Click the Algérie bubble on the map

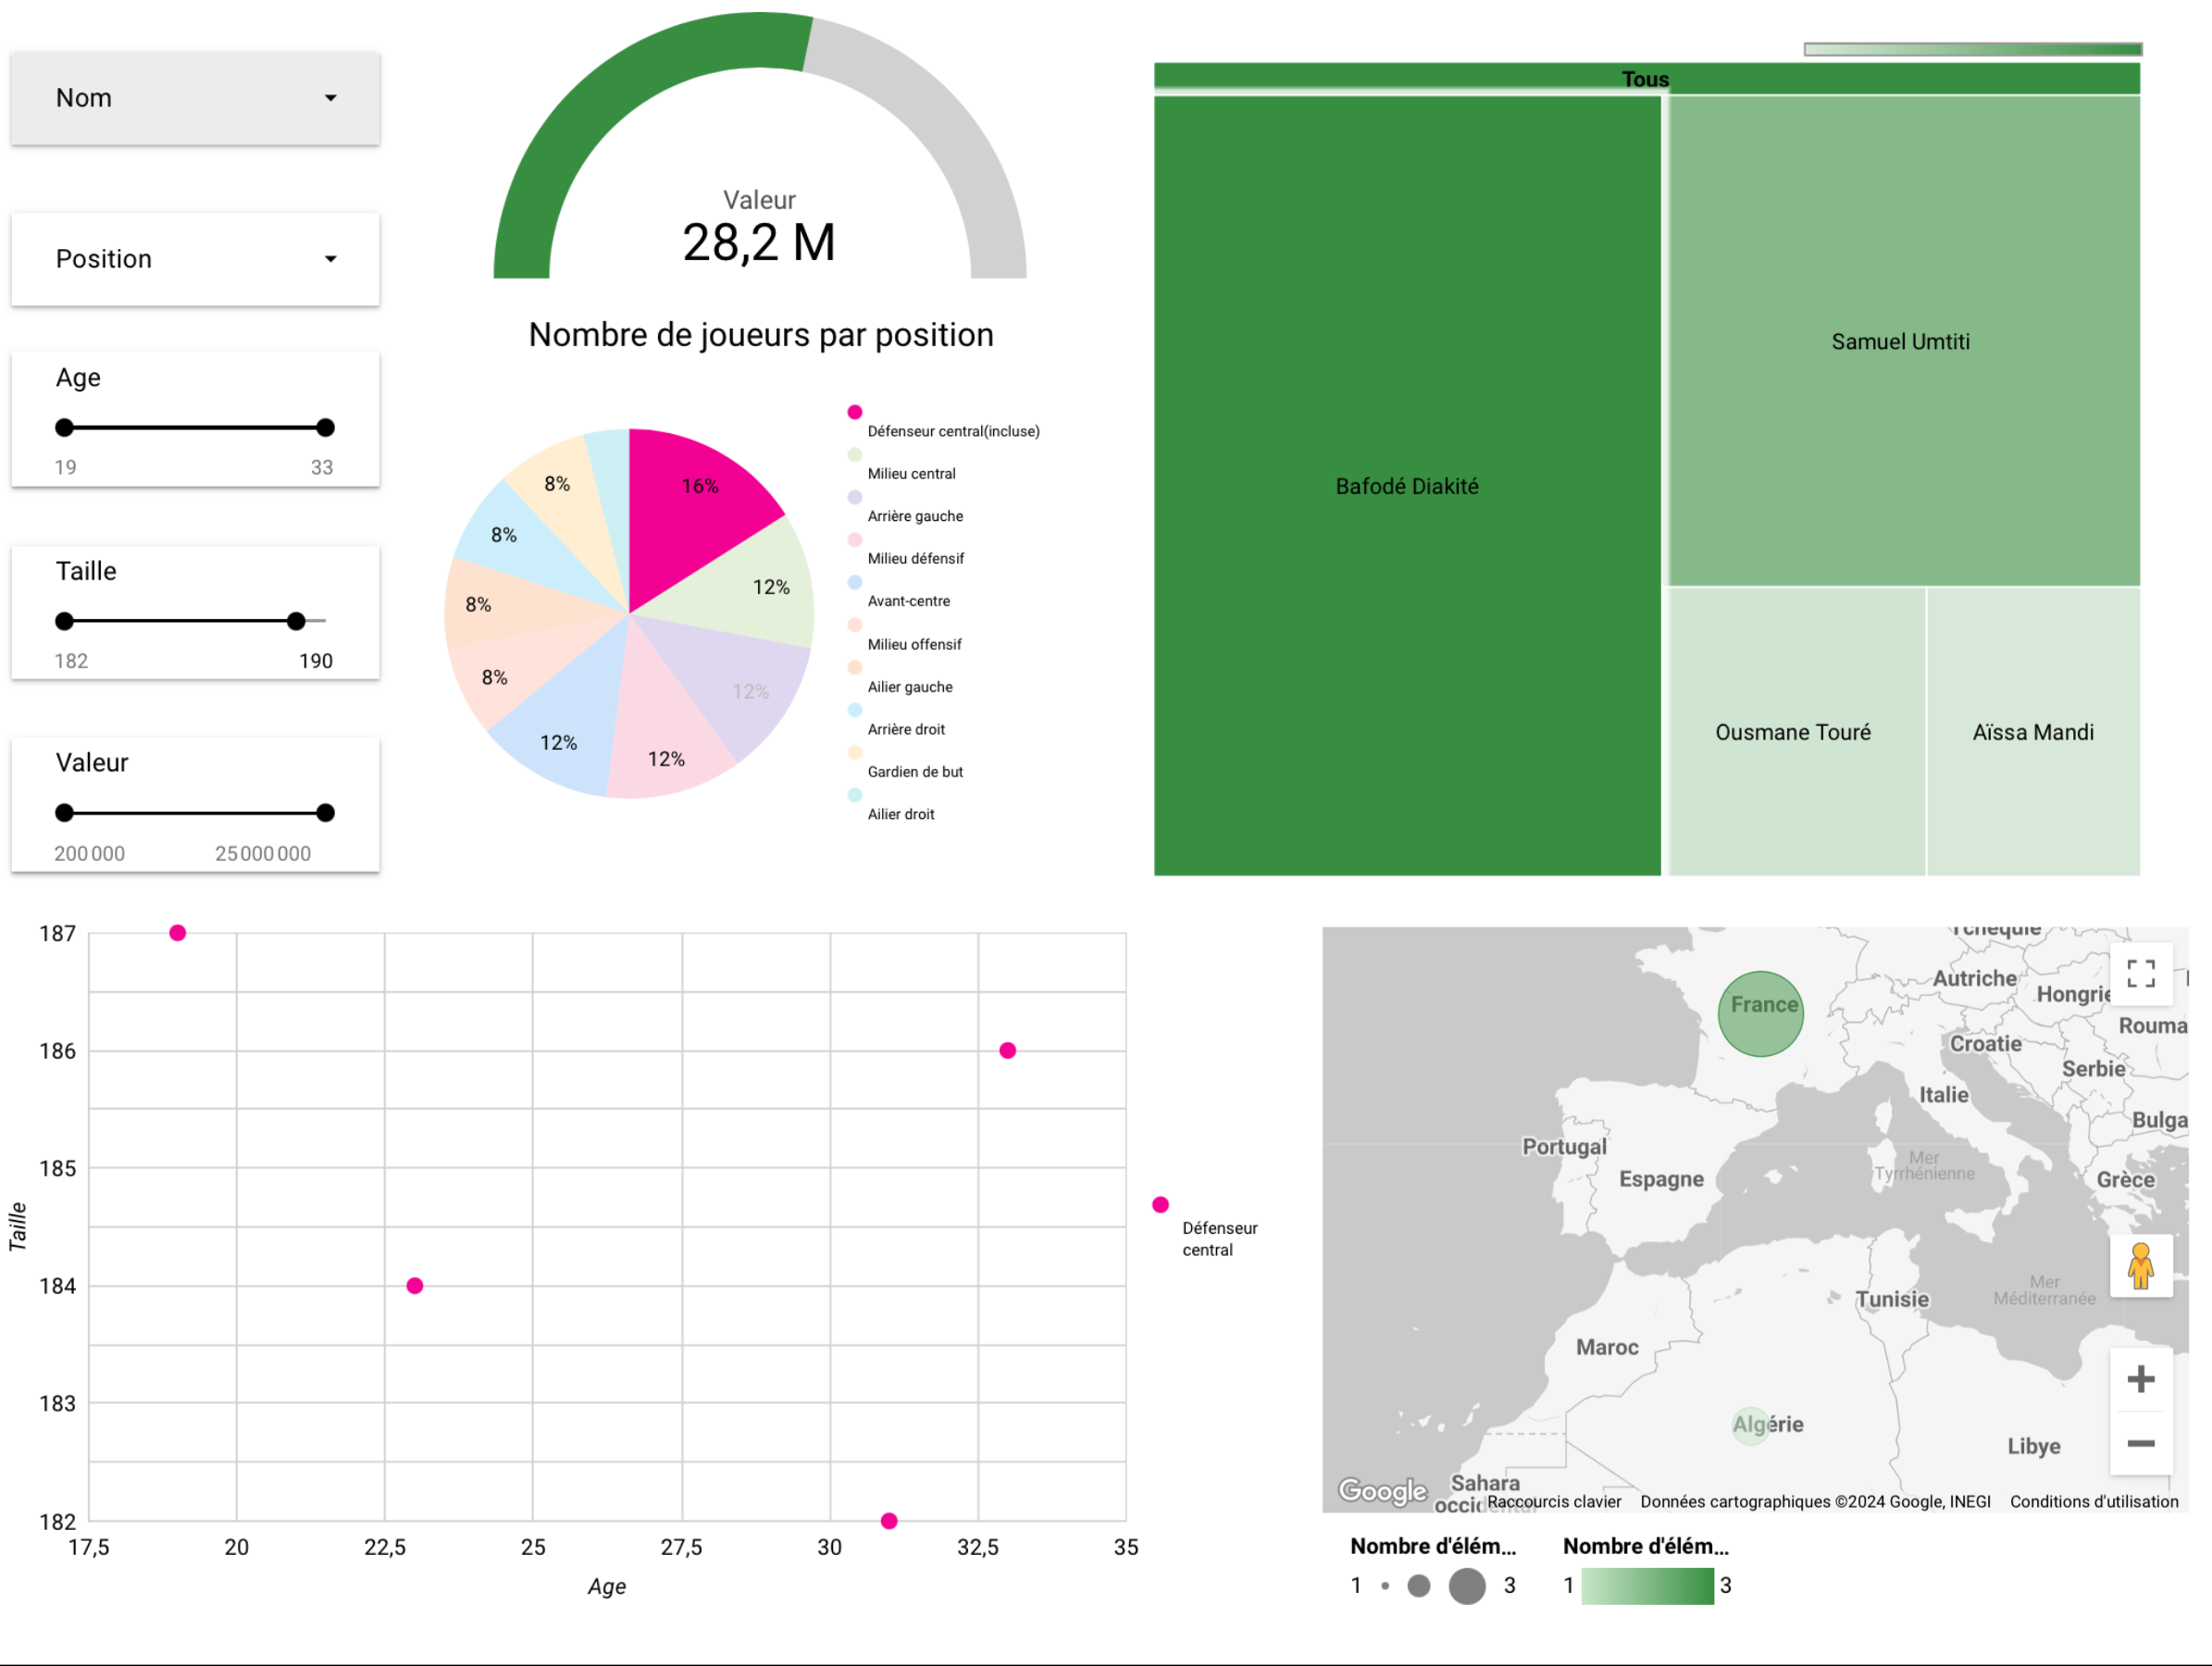(1750, 1424)
